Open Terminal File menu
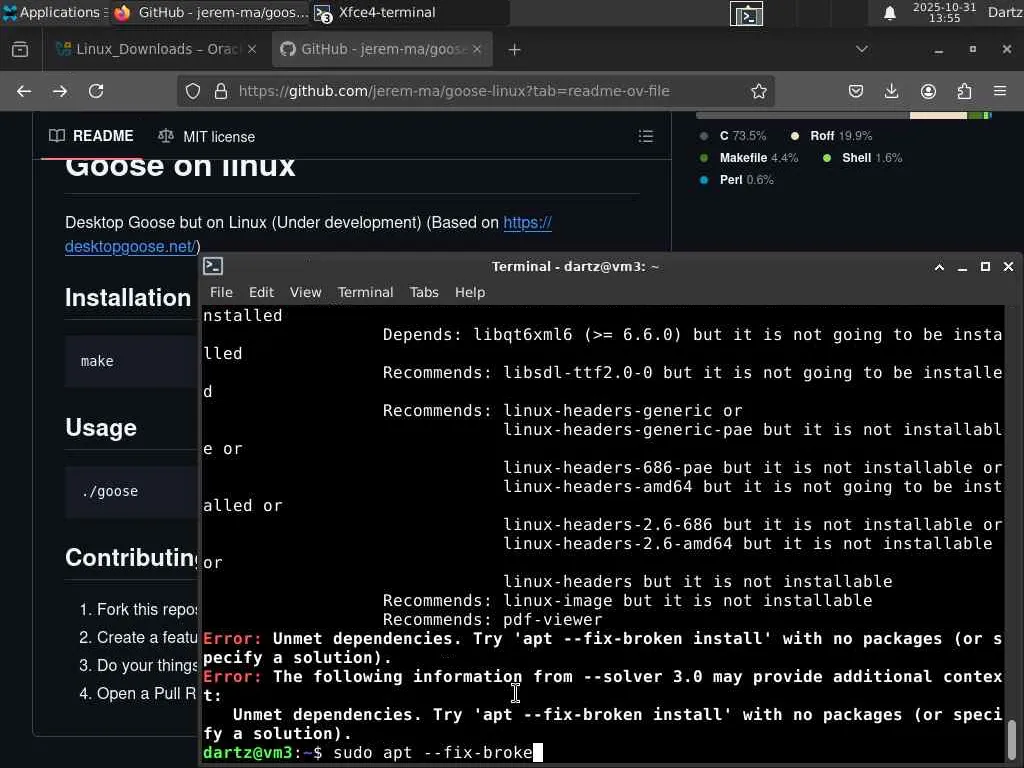This screenshot has width=1024, height=768. click(x=221, y=292)
